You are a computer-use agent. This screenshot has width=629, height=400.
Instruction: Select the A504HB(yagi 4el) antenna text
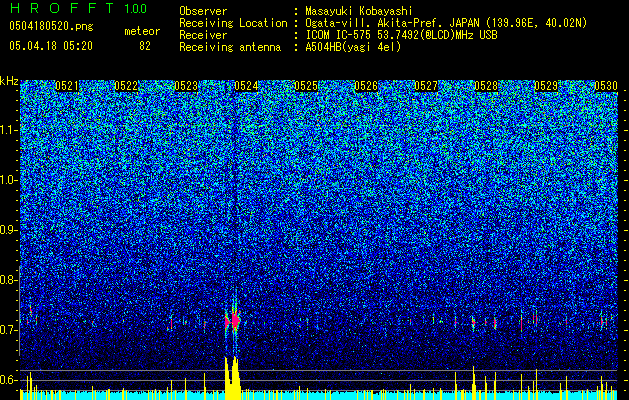(x=353, y=47)
